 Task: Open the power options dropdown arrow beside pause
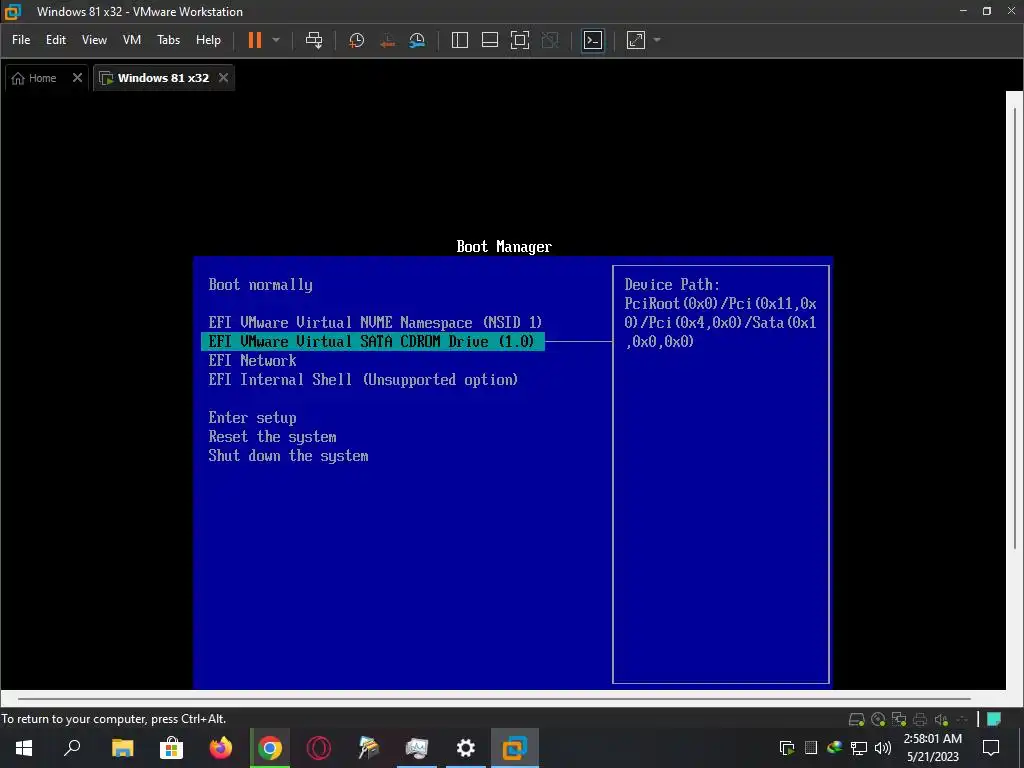(x=276, y=40)
